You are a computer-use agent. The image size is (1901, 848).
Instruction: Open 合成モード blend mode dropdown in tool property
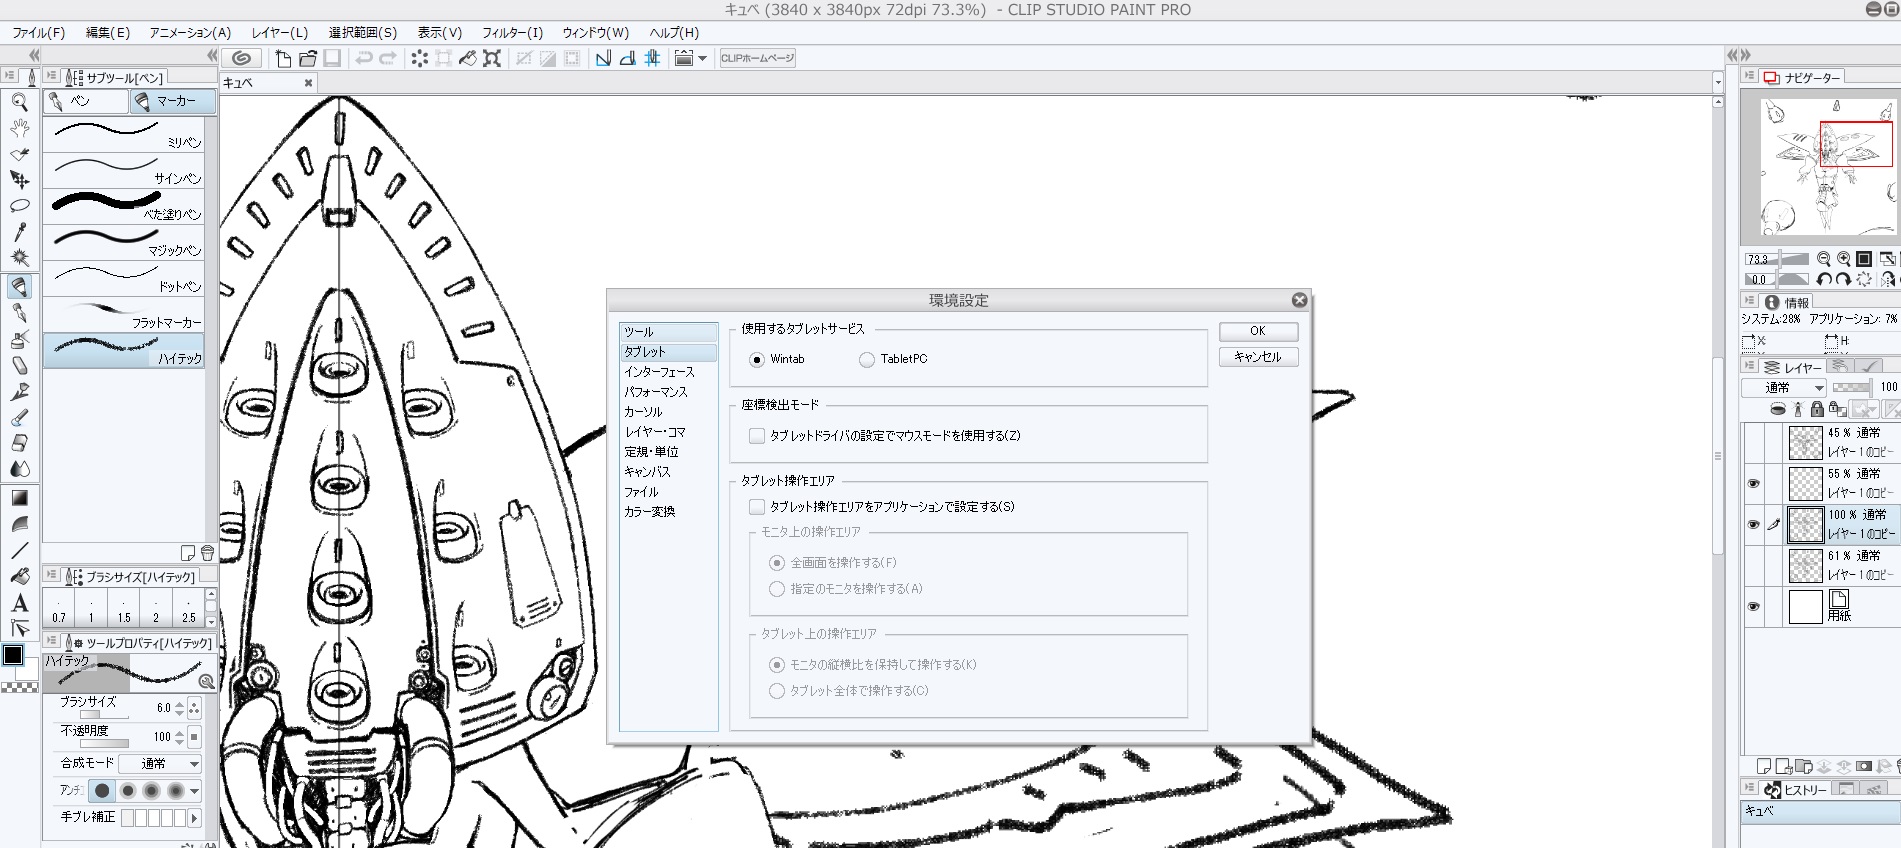pos(160,764)
